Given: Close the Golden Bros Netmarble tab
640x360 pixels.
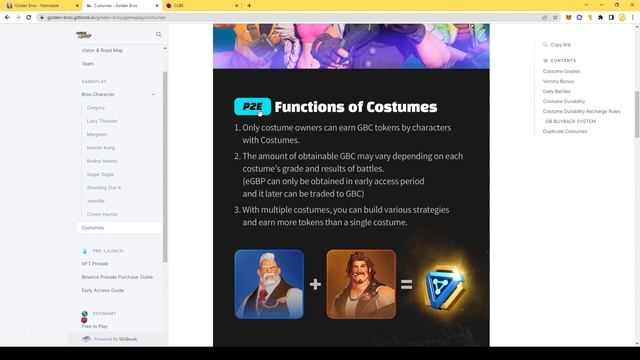Looking at the screenshot, I should (x=77, y=6).
